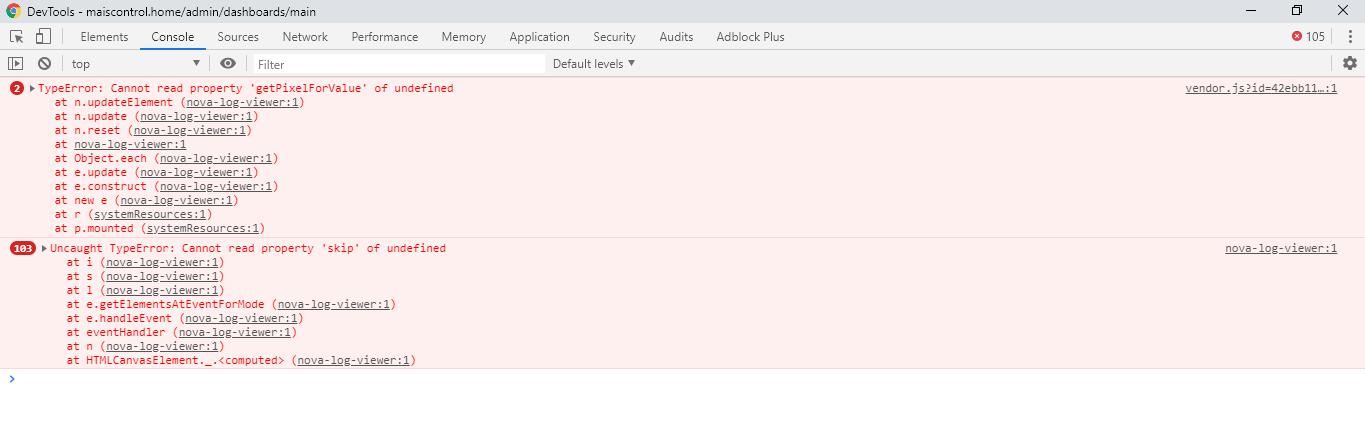1365x443 pixels.
Task: Click the red badge showing 103 errors
Action: coord(23,248)
